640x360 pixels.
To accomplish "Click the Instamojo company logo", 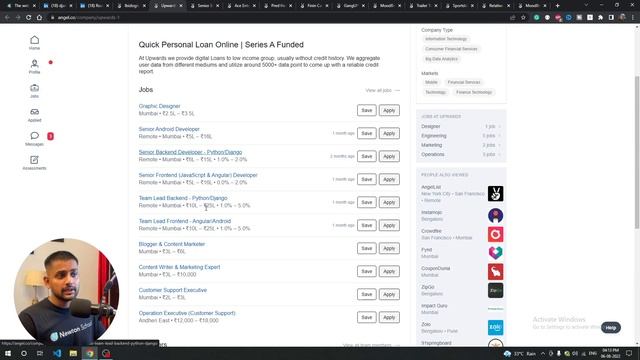I will coord(496,216).
